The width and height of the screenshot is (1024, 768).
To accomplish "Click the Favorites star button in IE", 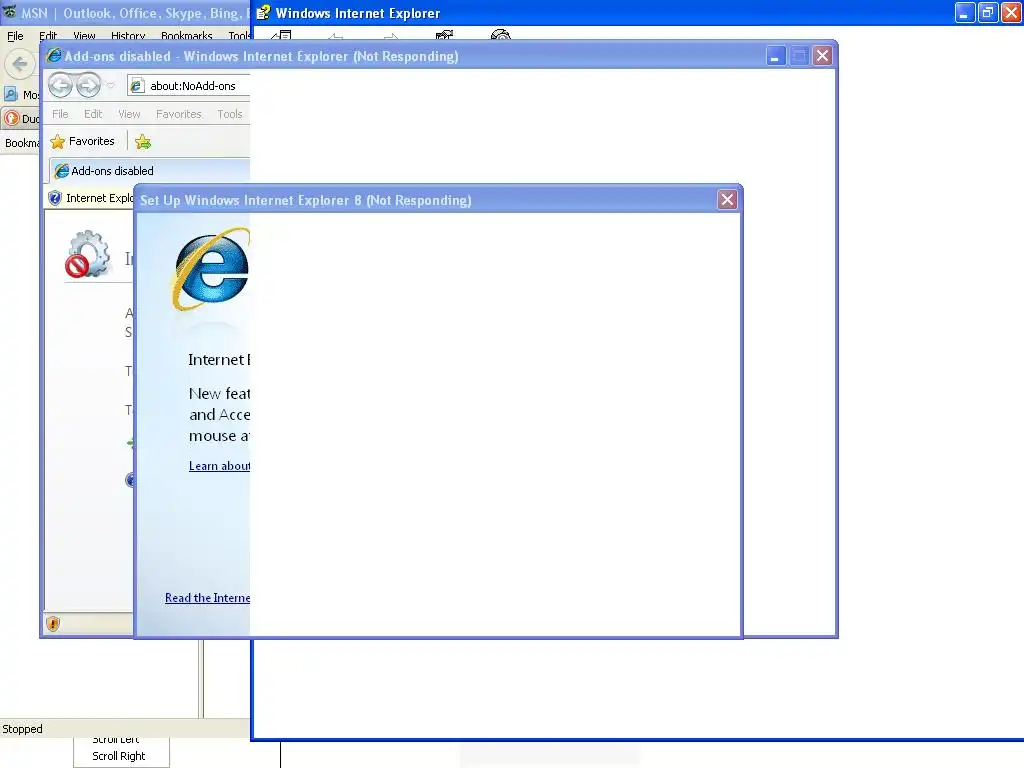I will (82, 141).
